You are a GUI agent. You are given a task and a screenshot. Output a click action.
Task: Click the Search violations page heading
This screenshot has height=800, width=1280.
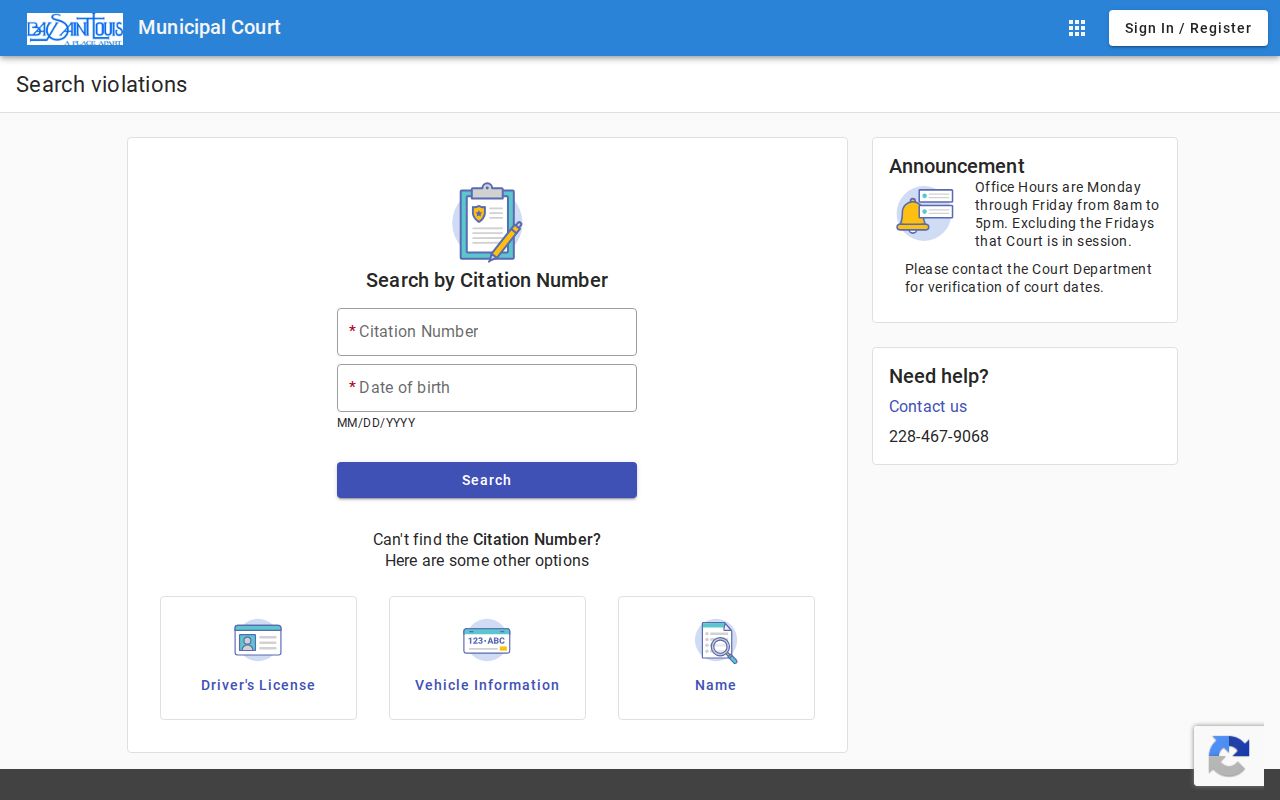click(102, 84)
